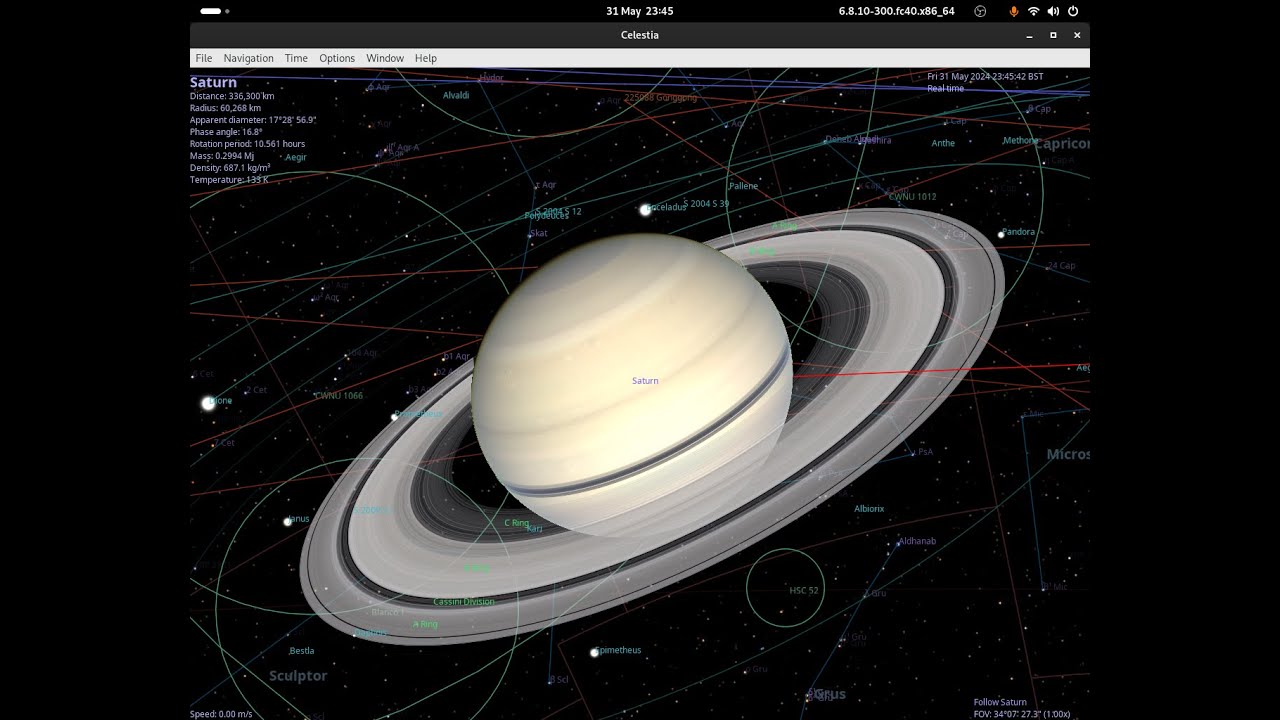Click the 'Bestla' moon label
Image resolution: width=1280 pixels, height=720 pixels.
301,651
